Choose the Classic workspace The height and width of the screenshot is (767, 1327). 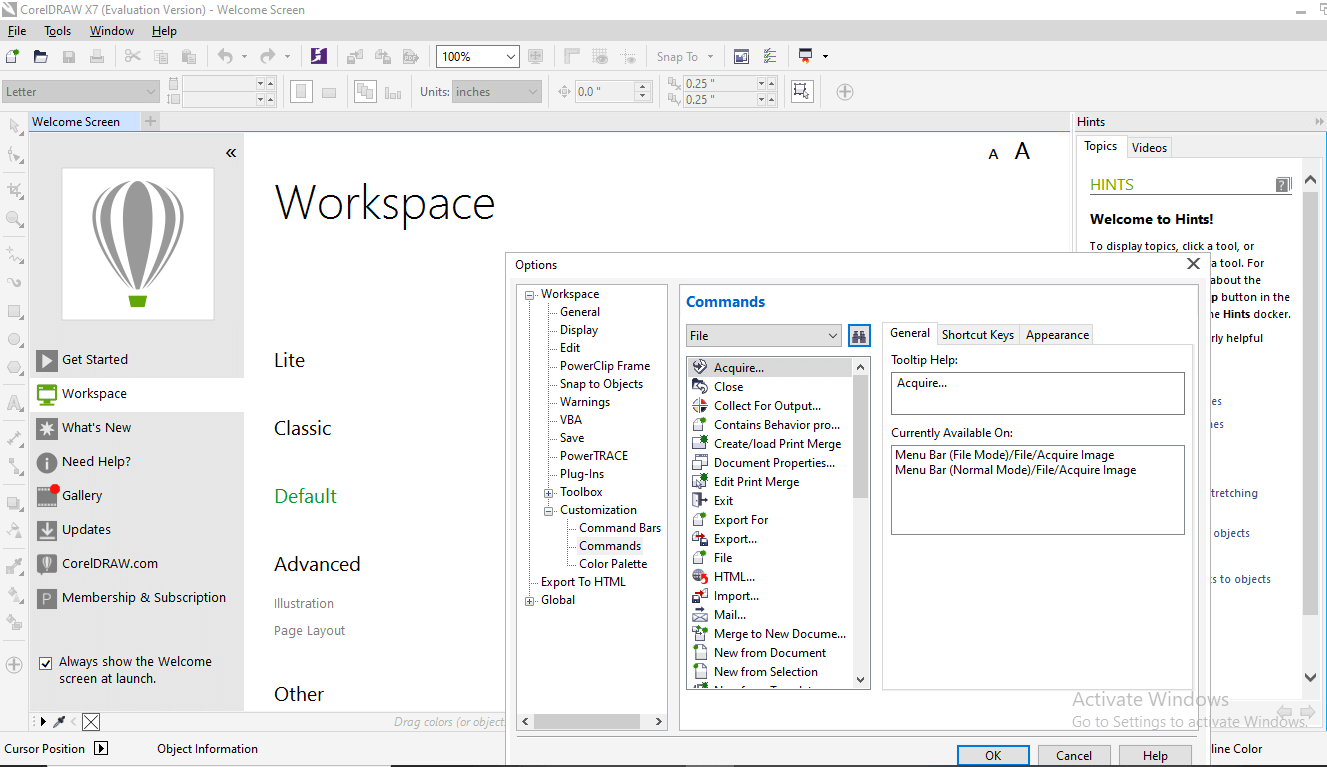[x=303, y=428]
